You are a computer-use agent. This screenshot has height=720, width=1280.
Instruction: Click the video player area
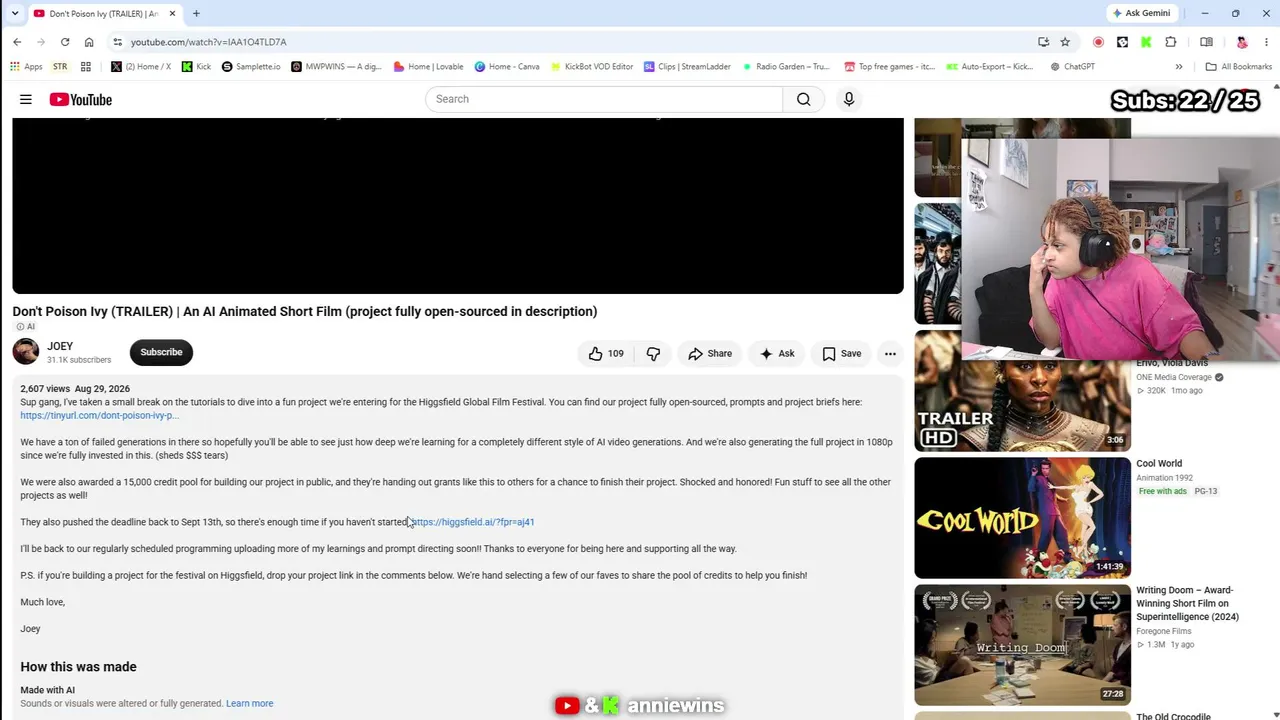pos(458,206)
